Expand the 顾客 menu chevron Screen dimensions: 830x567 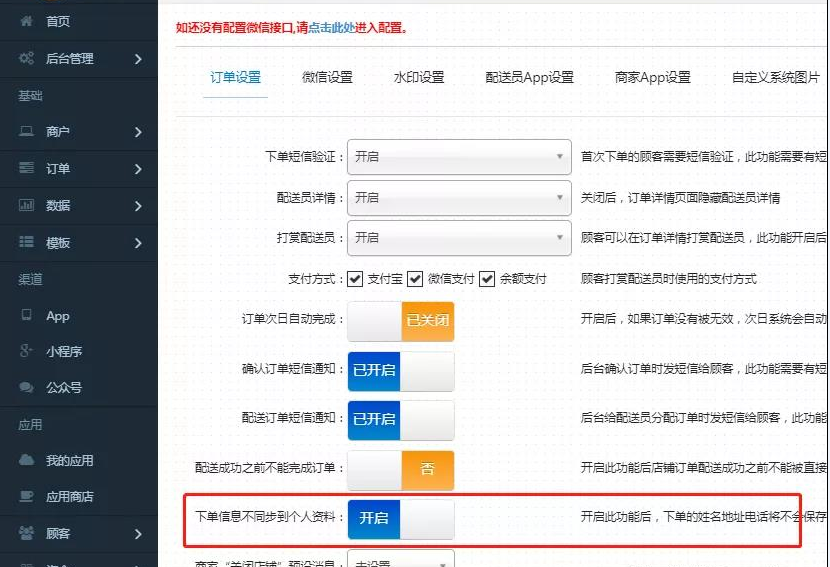pyautogui.click(x=138, y=534)
